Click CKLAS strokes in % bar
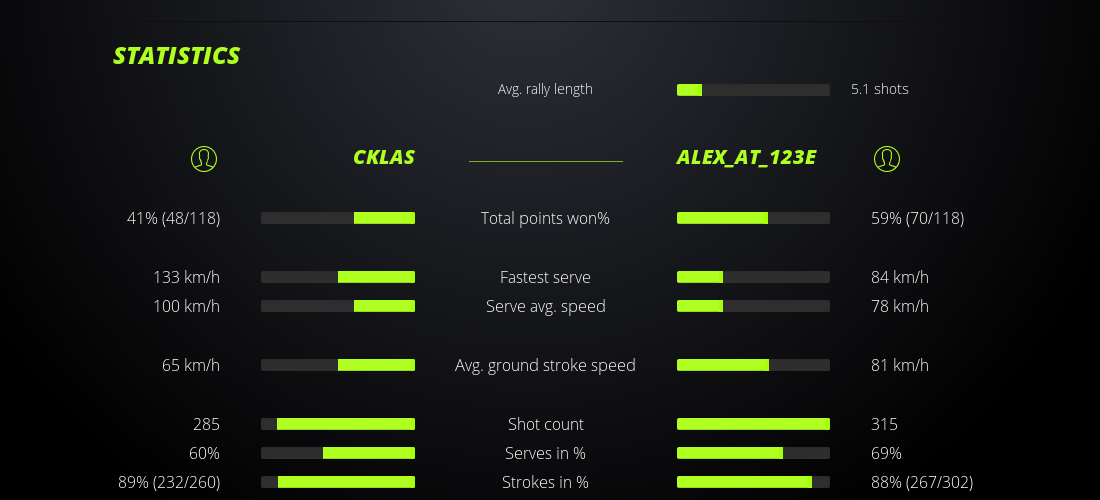This screenshot has height=500, width=1100. (338, 482)
